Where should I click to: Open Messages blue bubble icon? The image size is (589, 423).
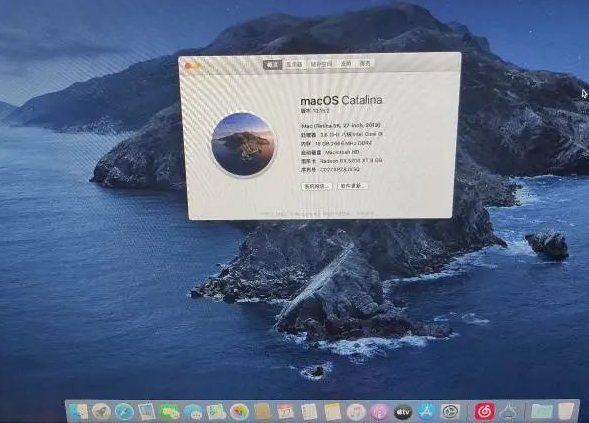[x=193, y=412]
